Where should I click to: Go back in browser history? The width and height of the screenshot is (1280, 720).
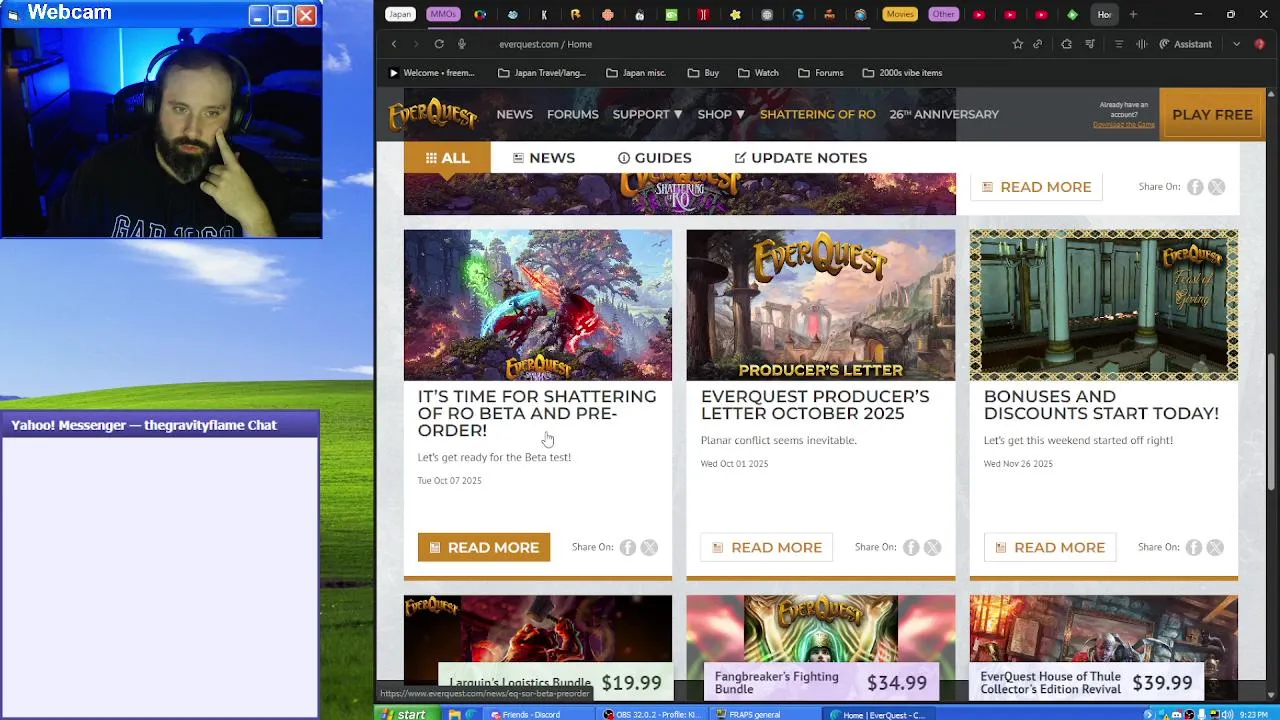pos(394,44)
